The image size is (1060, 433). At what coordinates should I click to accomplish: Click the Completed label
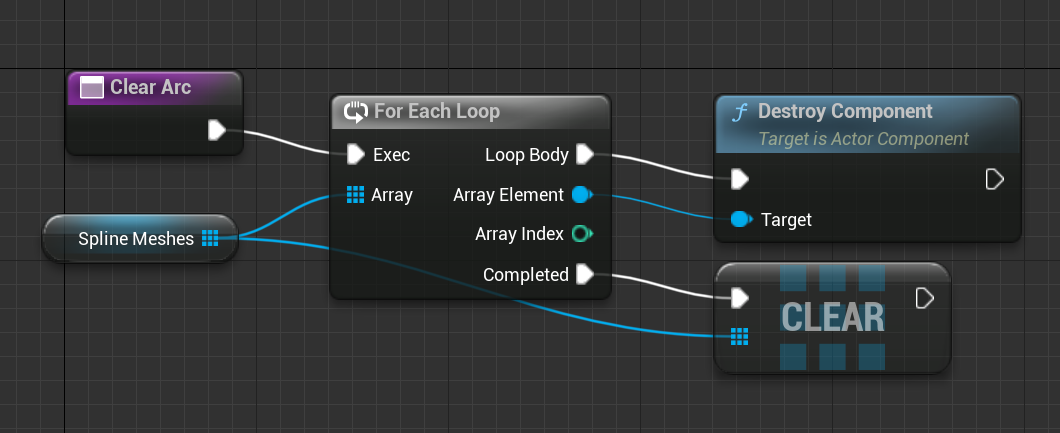coord(526,275)
